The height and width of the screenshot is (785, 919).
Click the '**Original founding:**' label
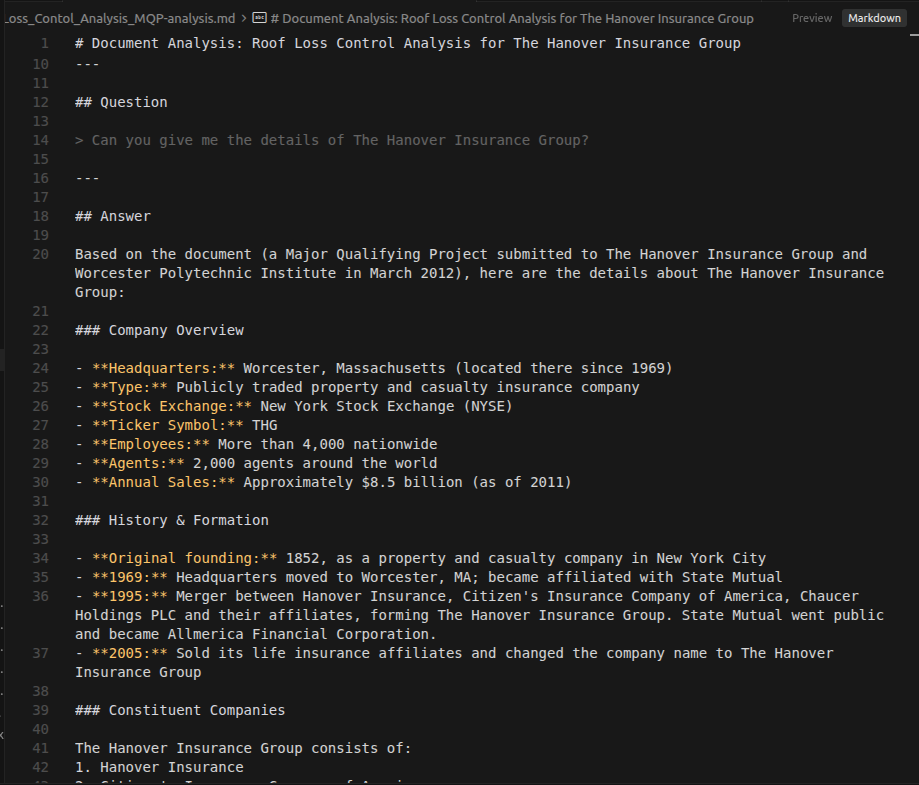tap(185, 558)
